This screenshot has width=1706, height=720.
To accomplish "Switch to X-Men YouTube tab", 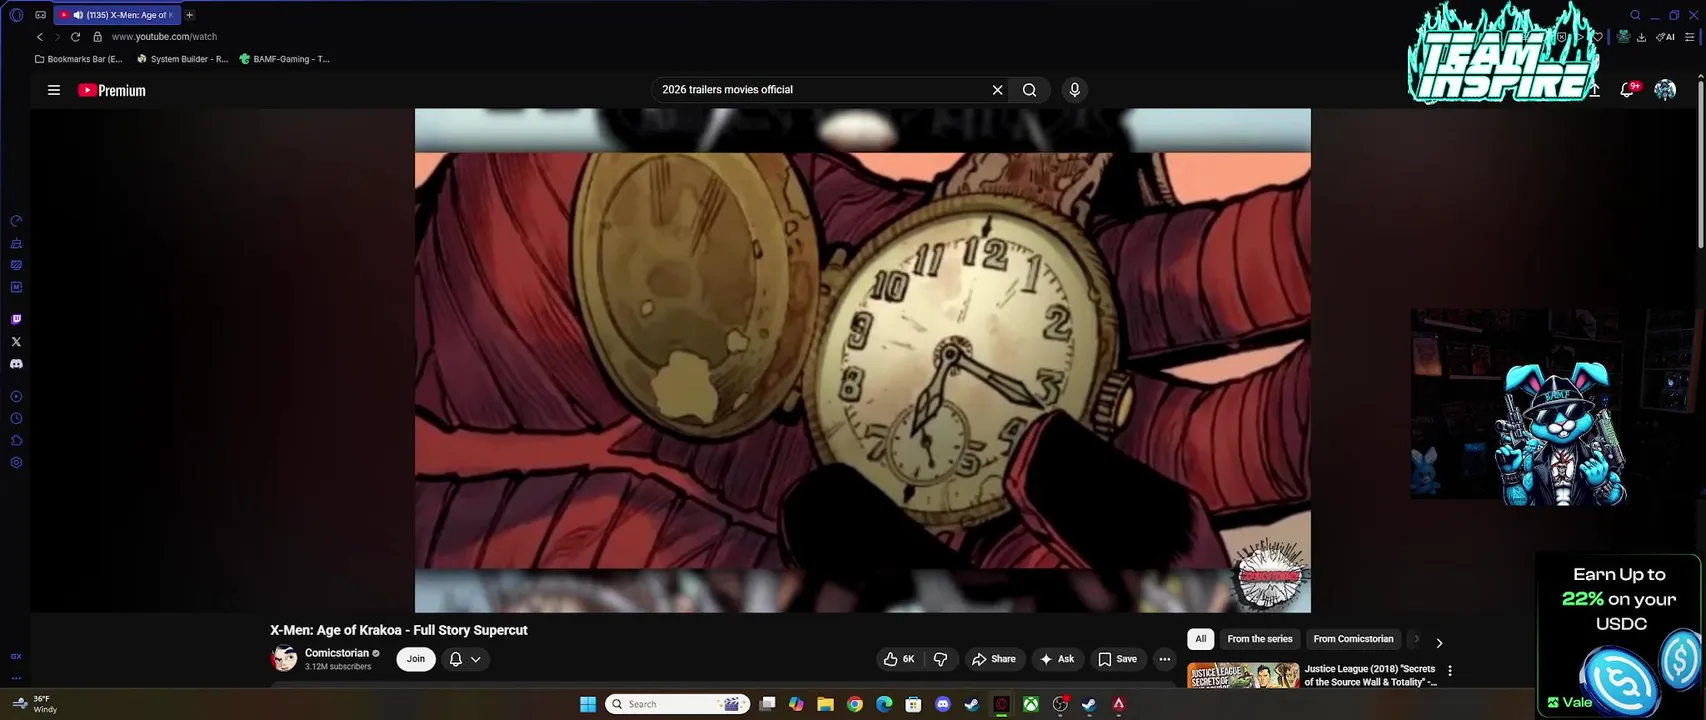I will pyautogui.click(x=117, y=15).
